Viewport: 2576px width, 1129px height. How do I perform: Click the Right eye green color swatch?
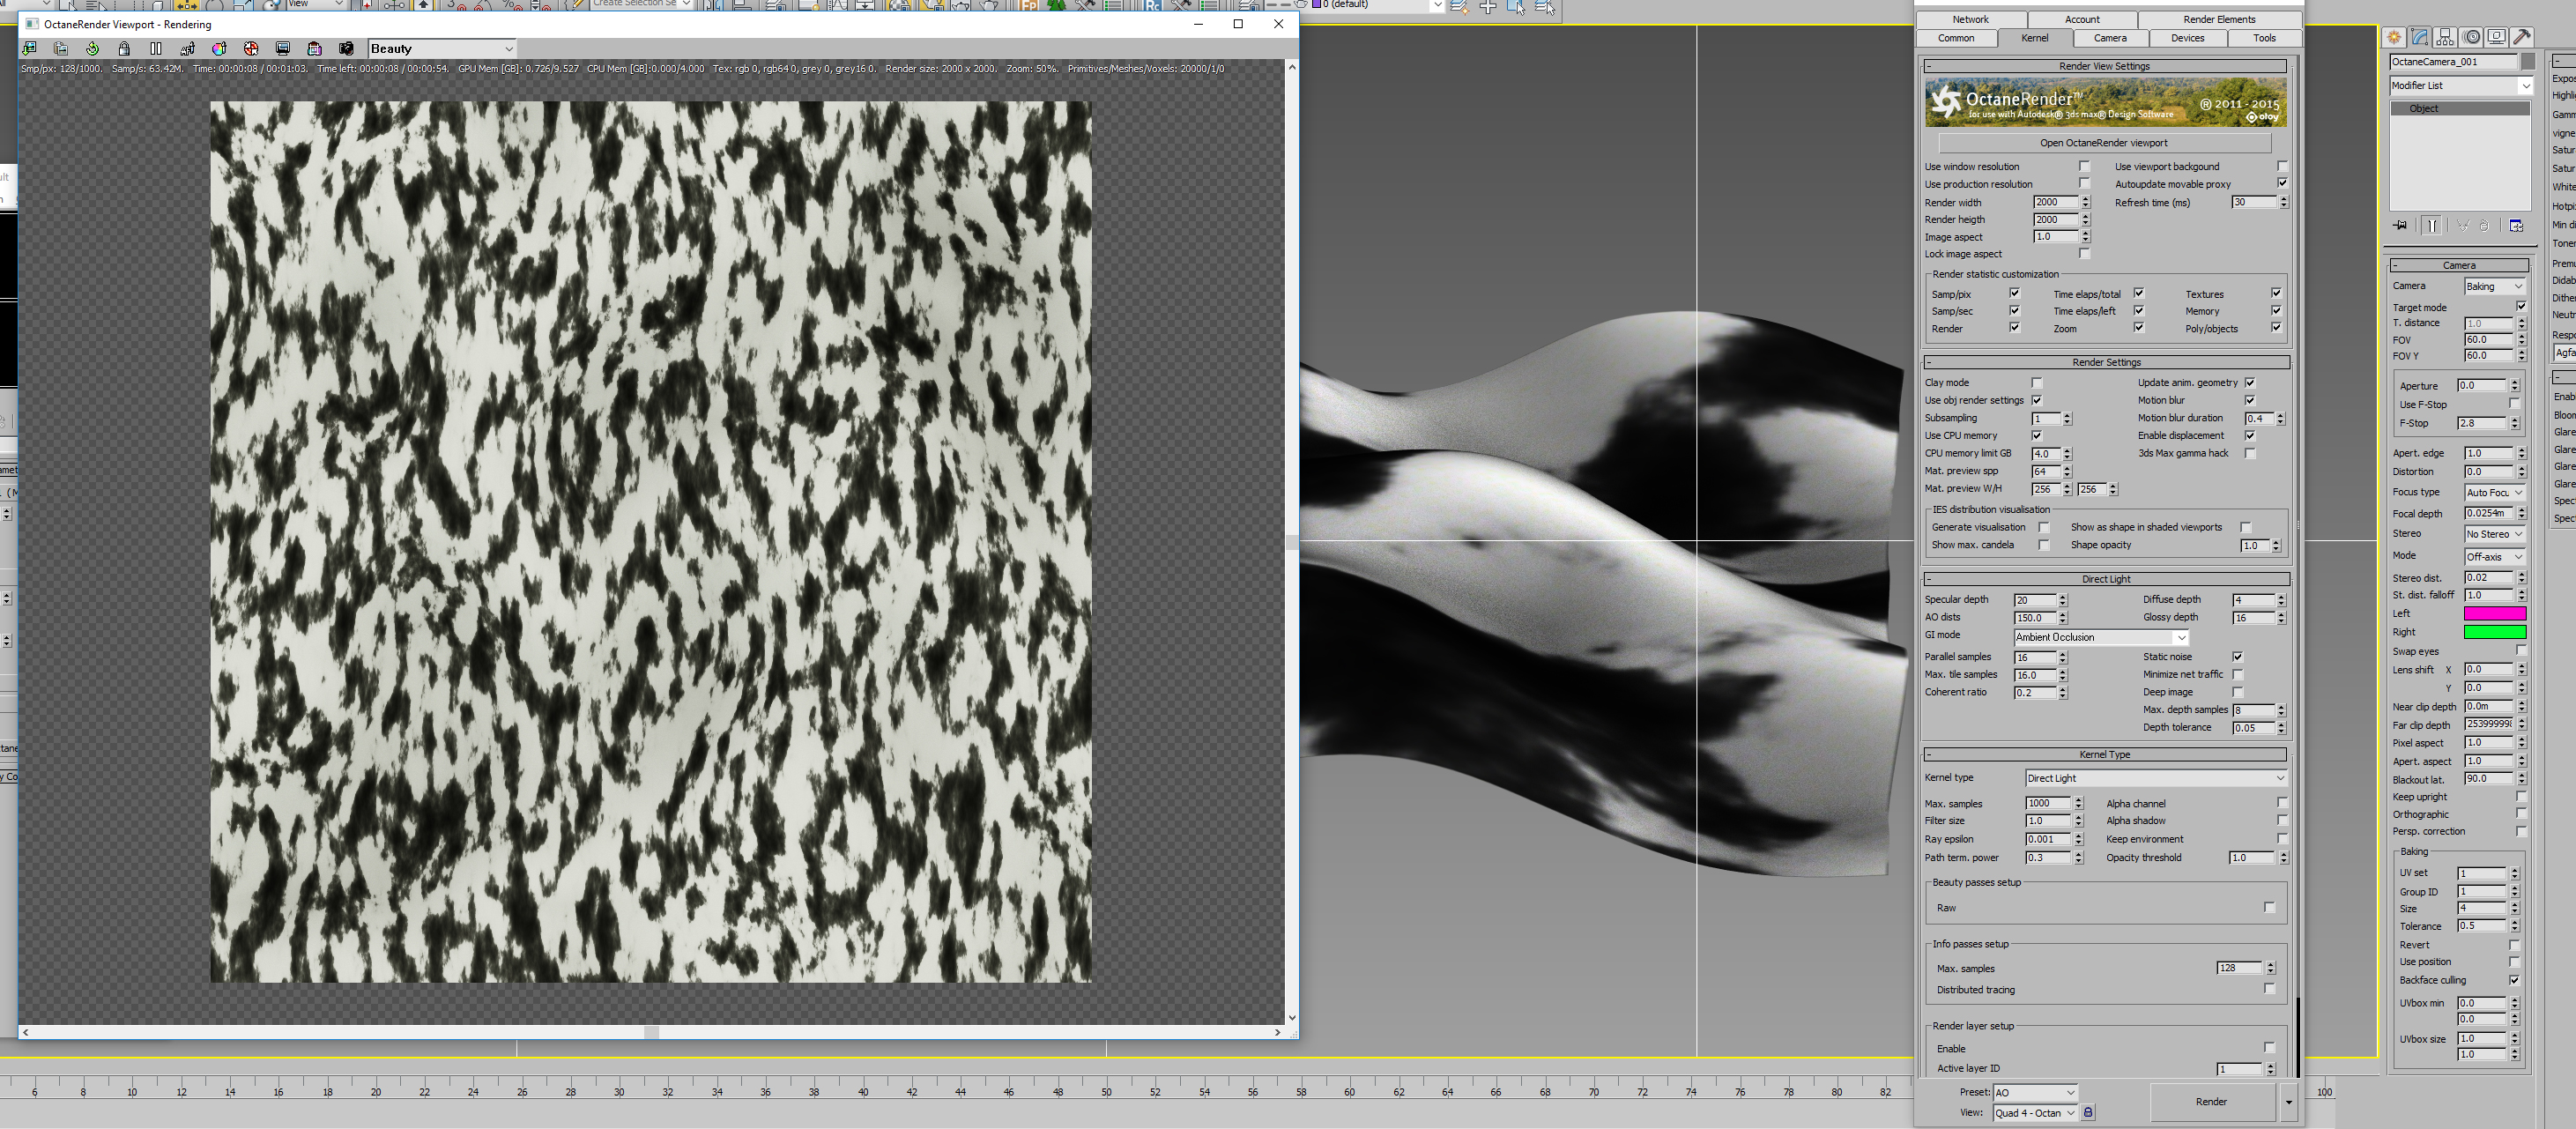(x=2494, y=632)
